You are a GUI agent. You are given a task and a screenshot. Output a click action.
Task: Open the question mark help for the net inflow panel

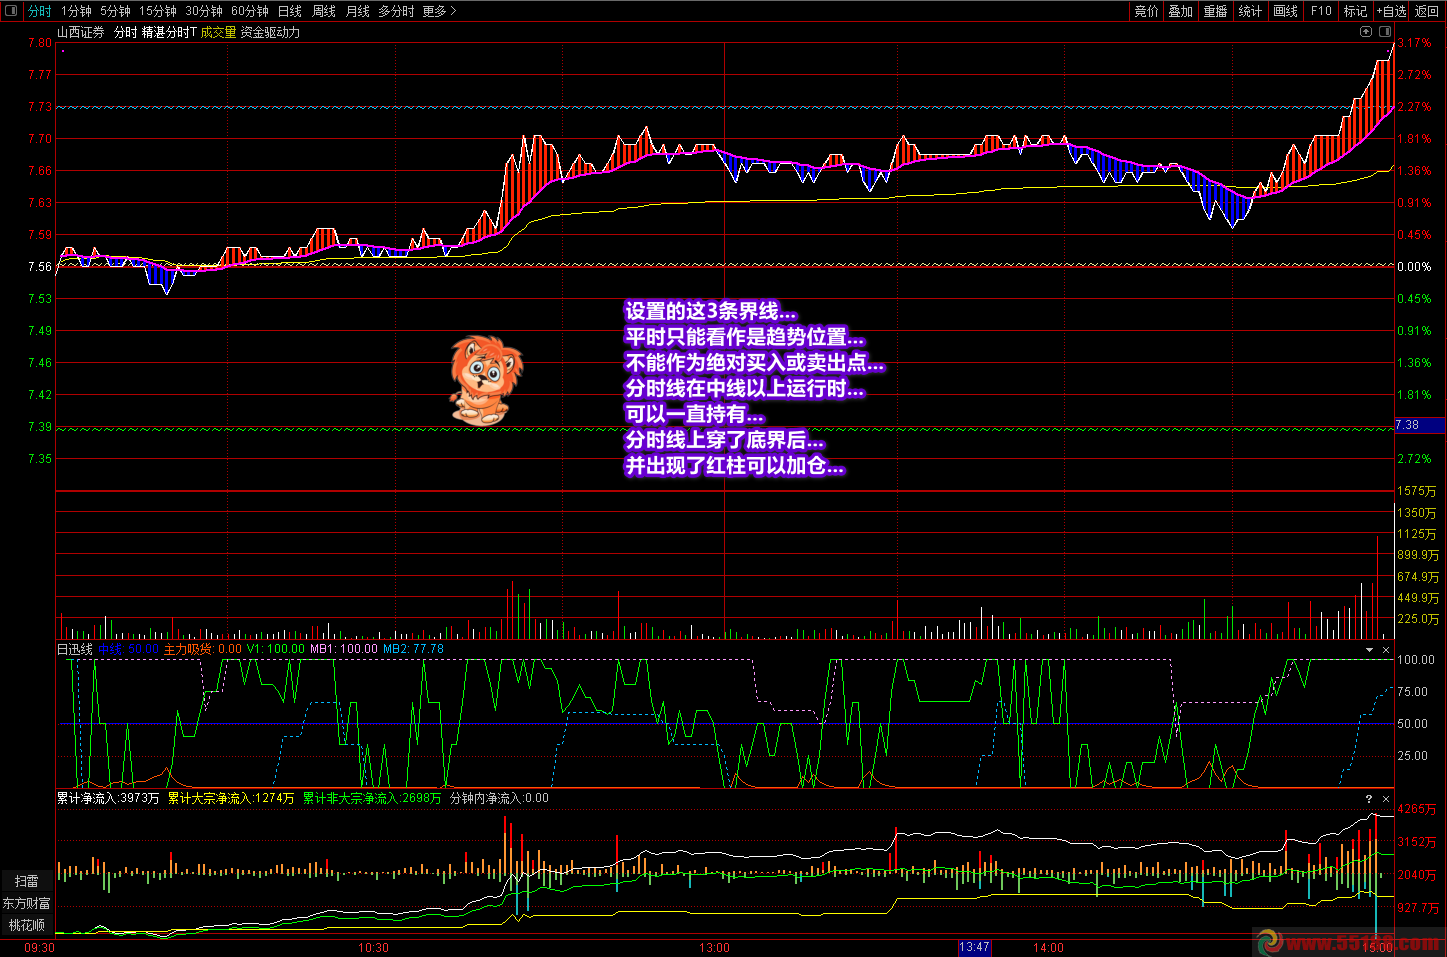pos(1369,799)
